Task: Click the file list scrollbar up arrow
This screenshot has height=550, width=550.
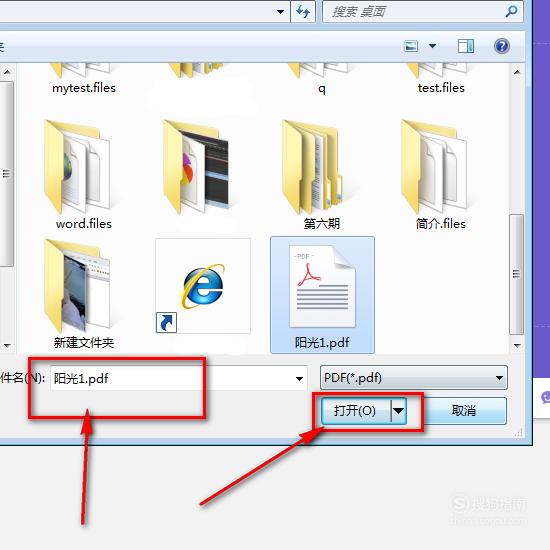Action: [x=517, y=72]
